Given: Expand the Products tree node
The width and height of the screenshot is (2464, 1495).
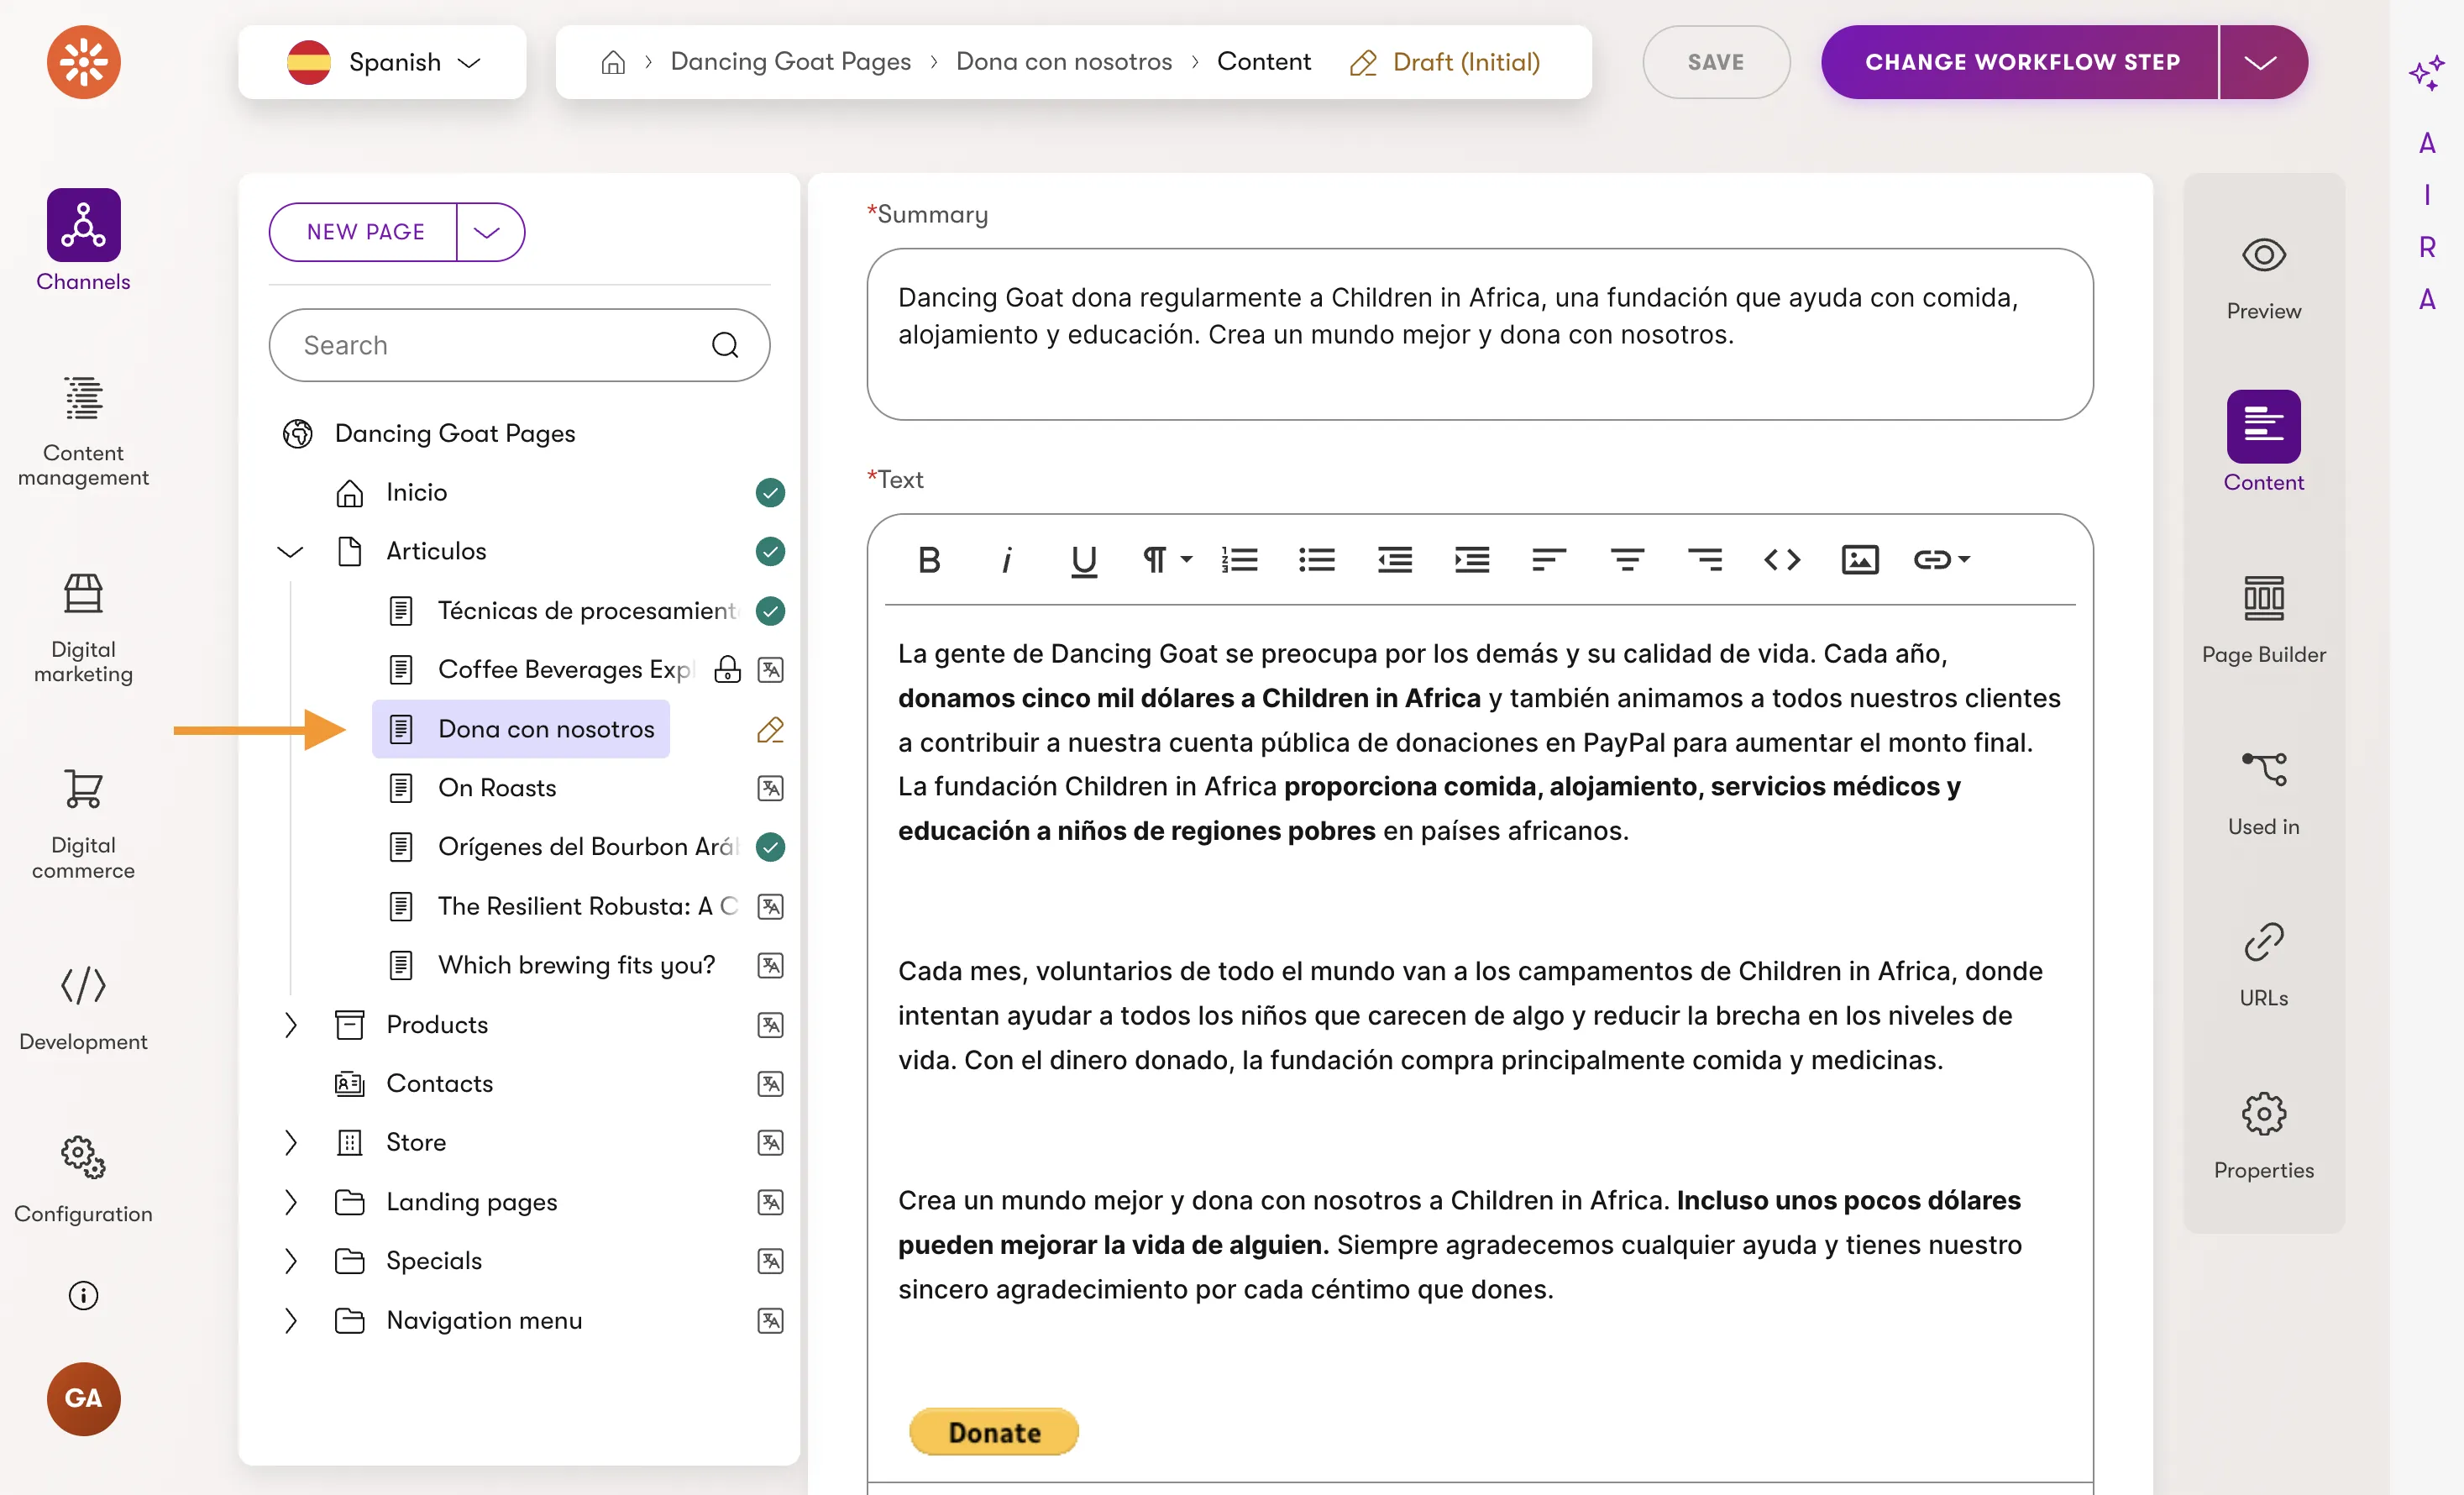Looking at the screenshot, I should 290,1025.
